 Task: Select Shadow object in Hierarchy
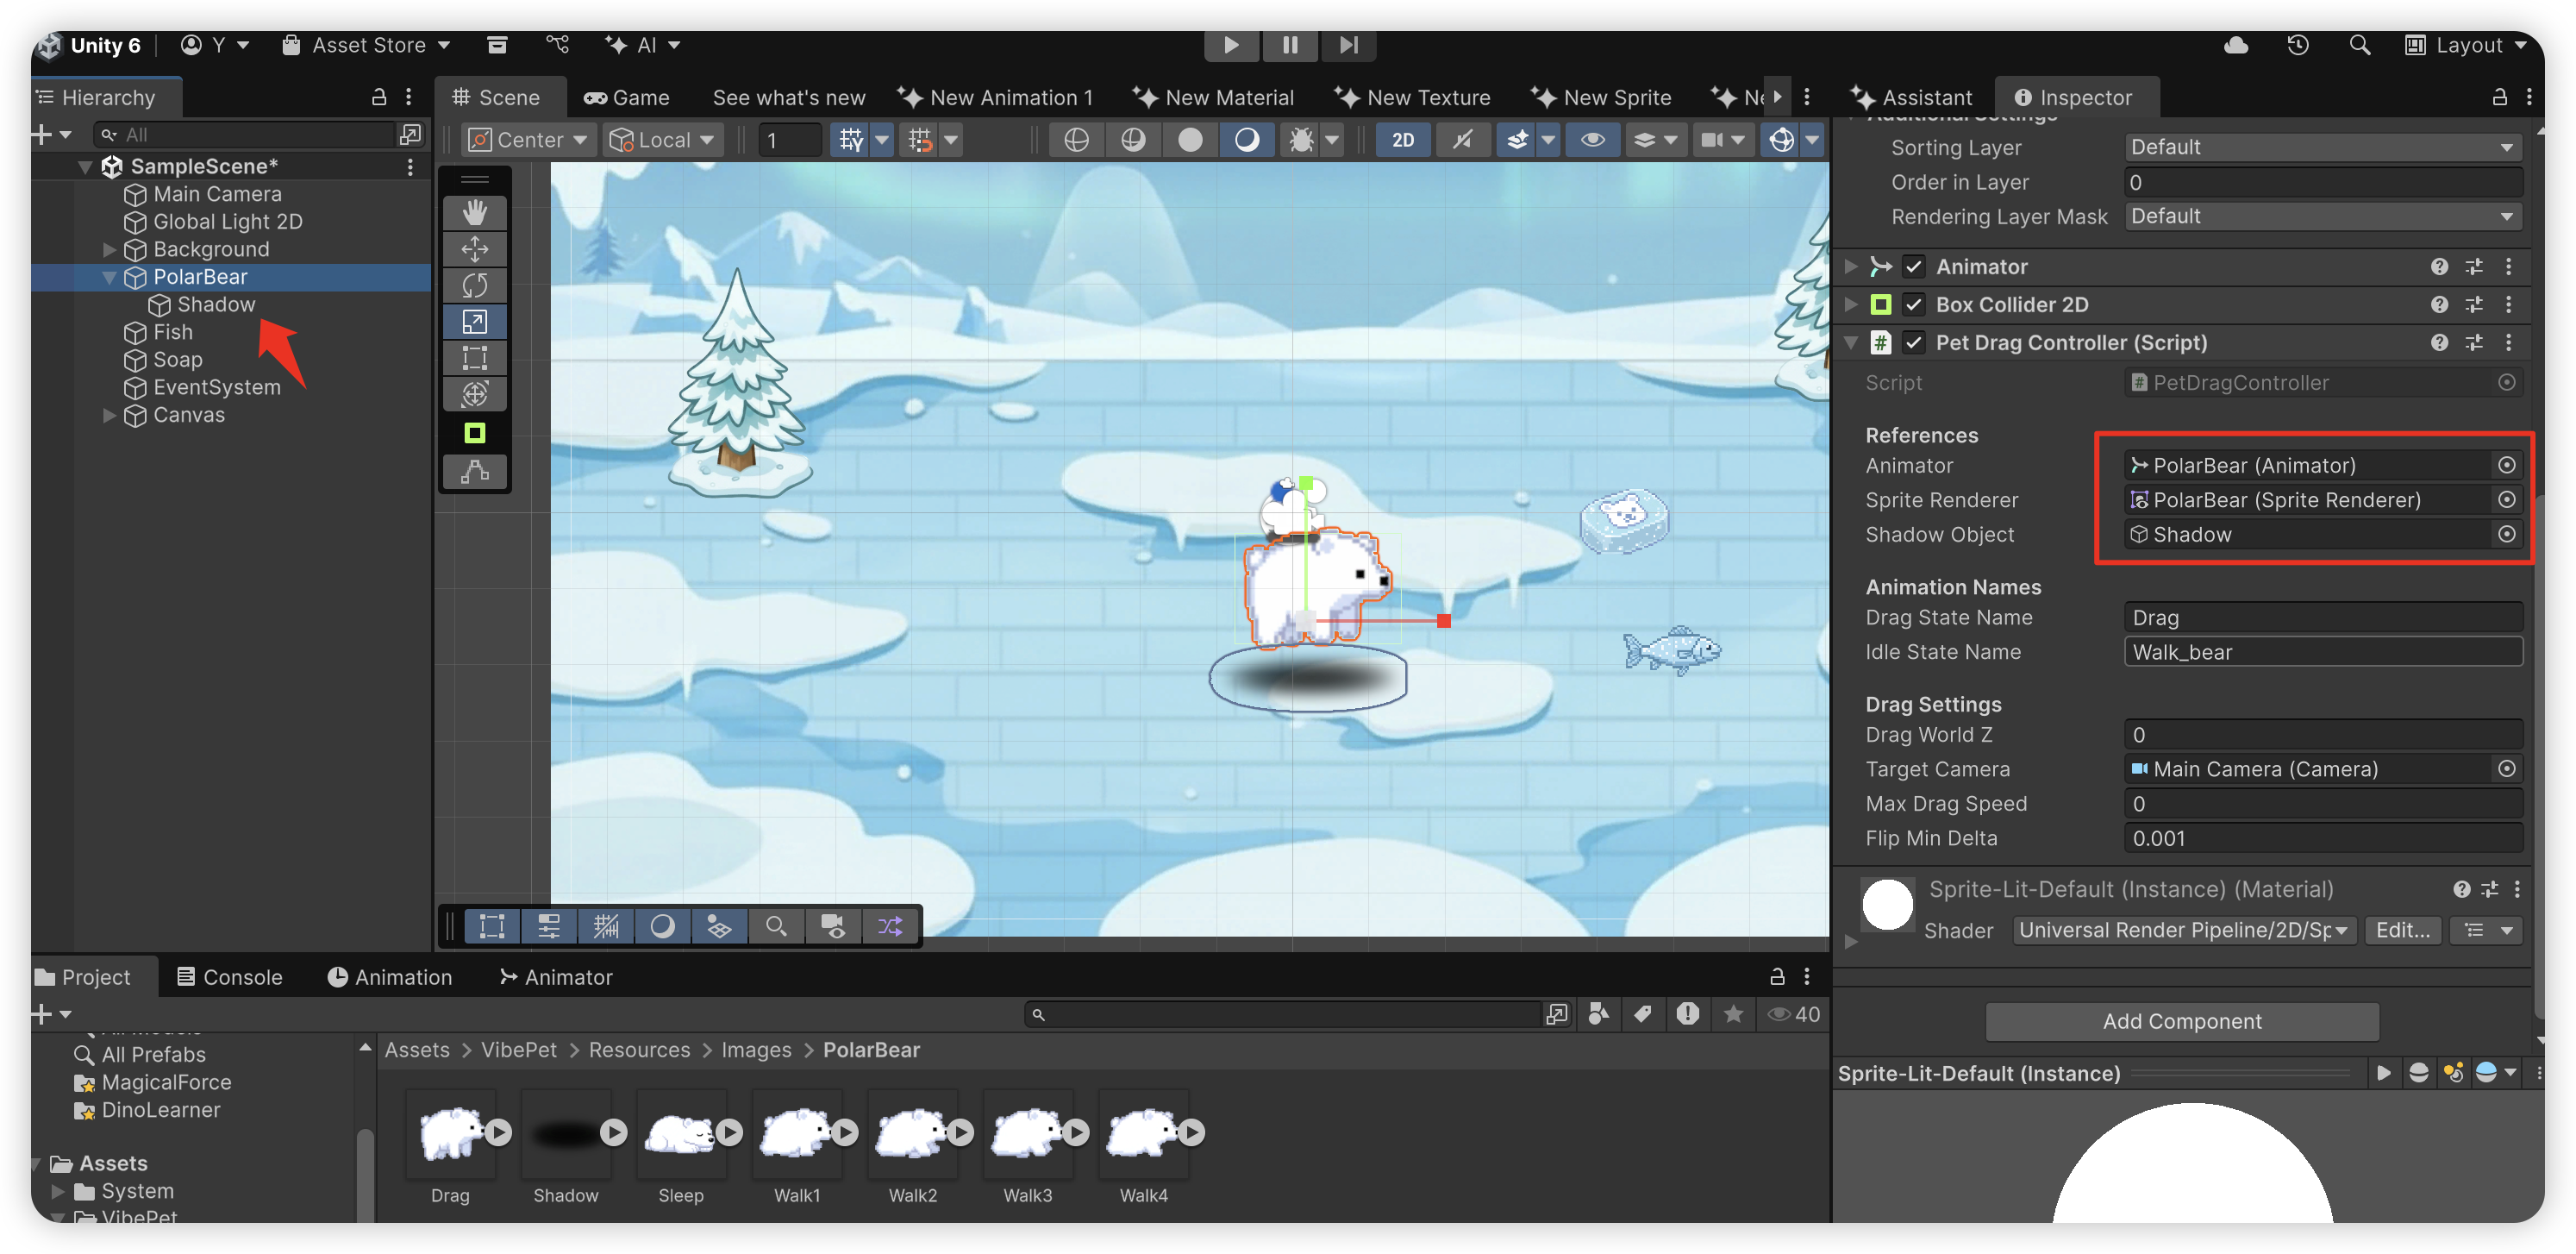(216, 304)
